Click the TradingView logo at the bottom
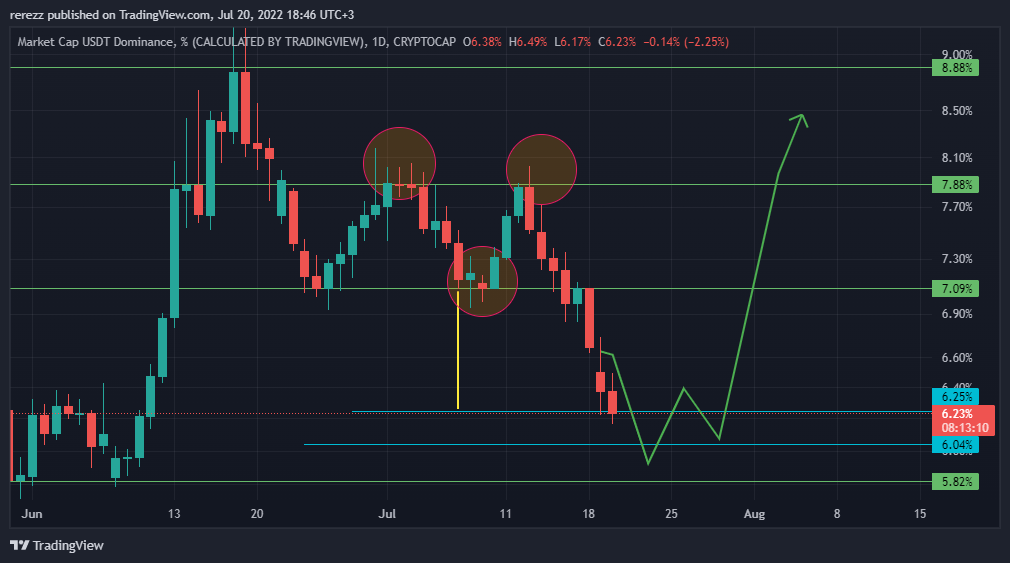This screenshot has width=1010, height=563. 57,545
